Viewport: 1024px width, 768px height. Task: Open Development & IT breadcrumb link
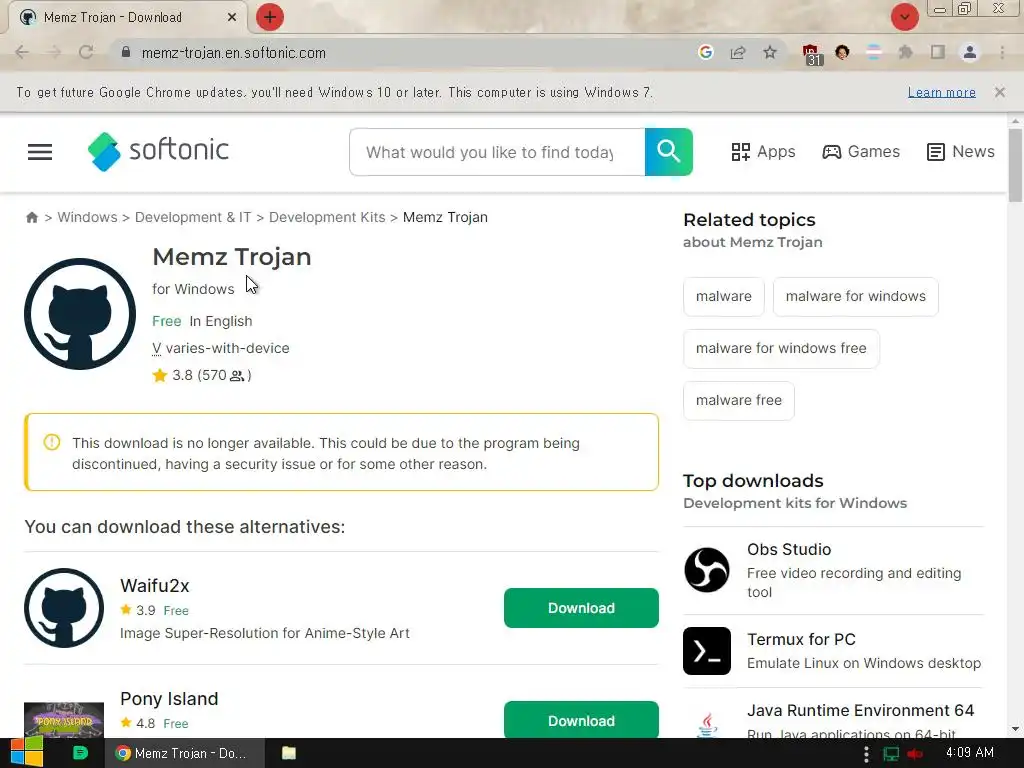(x=193, y=217)
